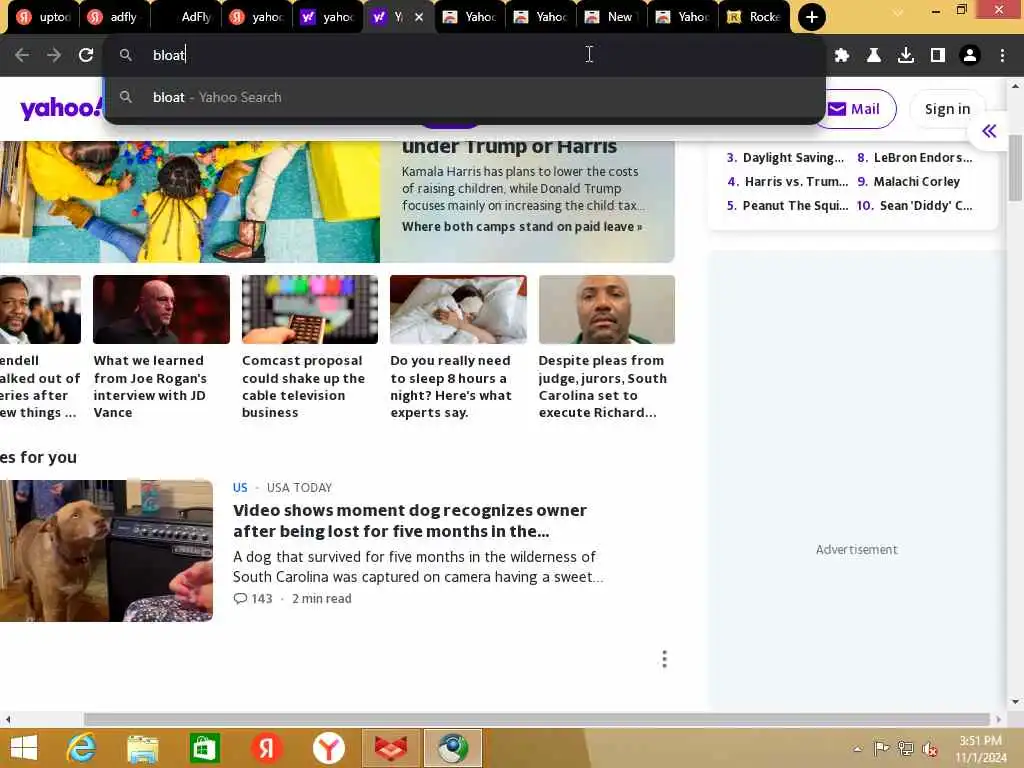This screenshot has height=768, width=1024.
Task: Open the downloads icon in toolbar
Action: (x=906, y=56)
